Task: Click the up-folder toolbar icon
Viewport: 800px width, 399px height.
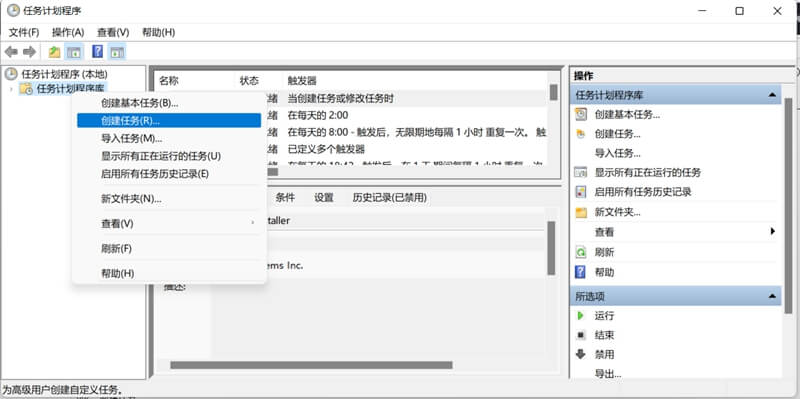Action: click(54, 52)
